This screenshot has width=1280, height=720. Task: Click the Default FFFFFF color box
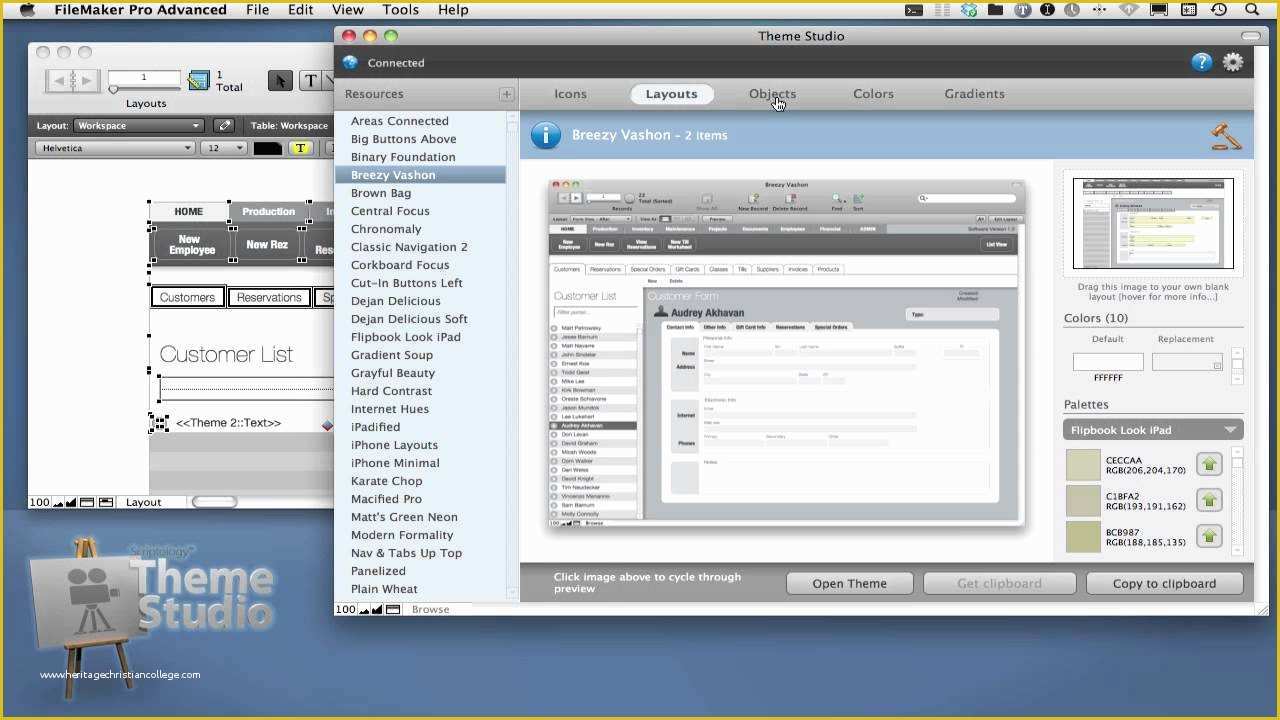pos(1107,362)
